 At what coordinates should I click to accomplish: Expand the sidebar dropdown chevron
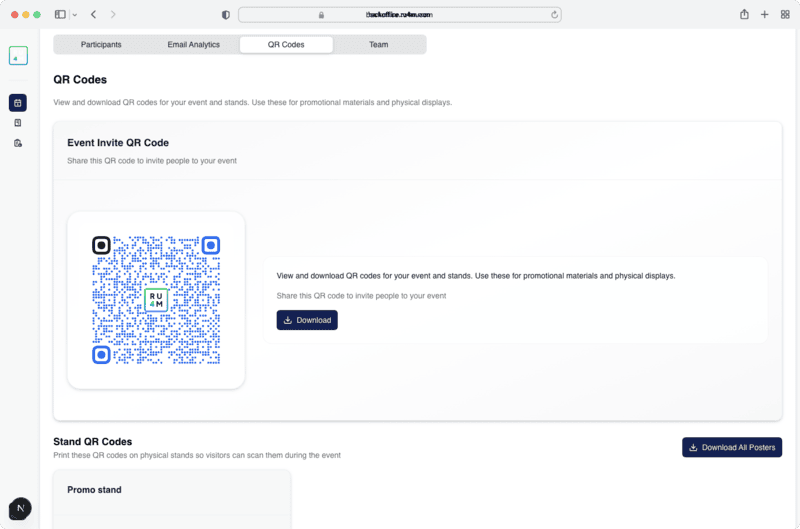pyautogui.click(x=74, y=15)
